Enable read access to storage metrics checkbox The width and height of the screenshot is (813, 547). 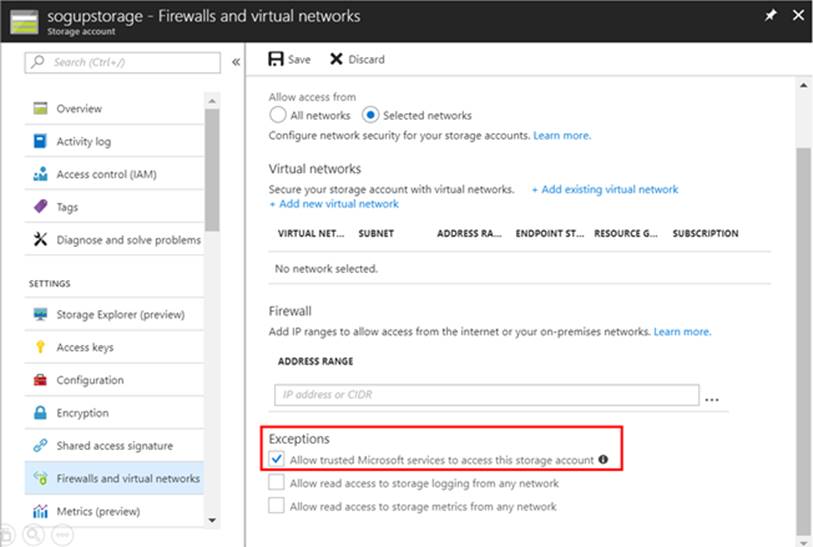[x=277, y=506]
